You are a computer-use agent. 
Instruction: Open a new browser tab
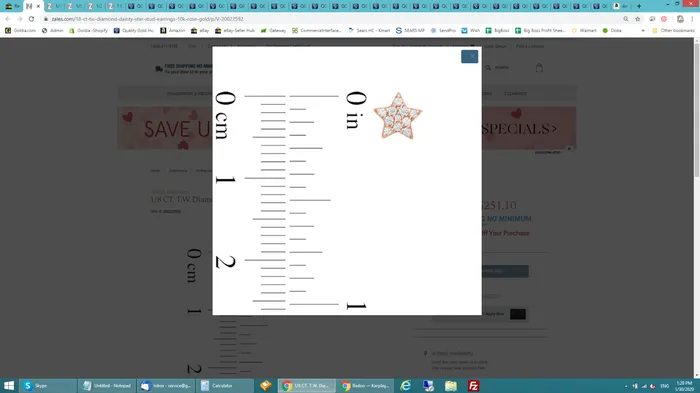pyautogui.click(x=639, y=6)
